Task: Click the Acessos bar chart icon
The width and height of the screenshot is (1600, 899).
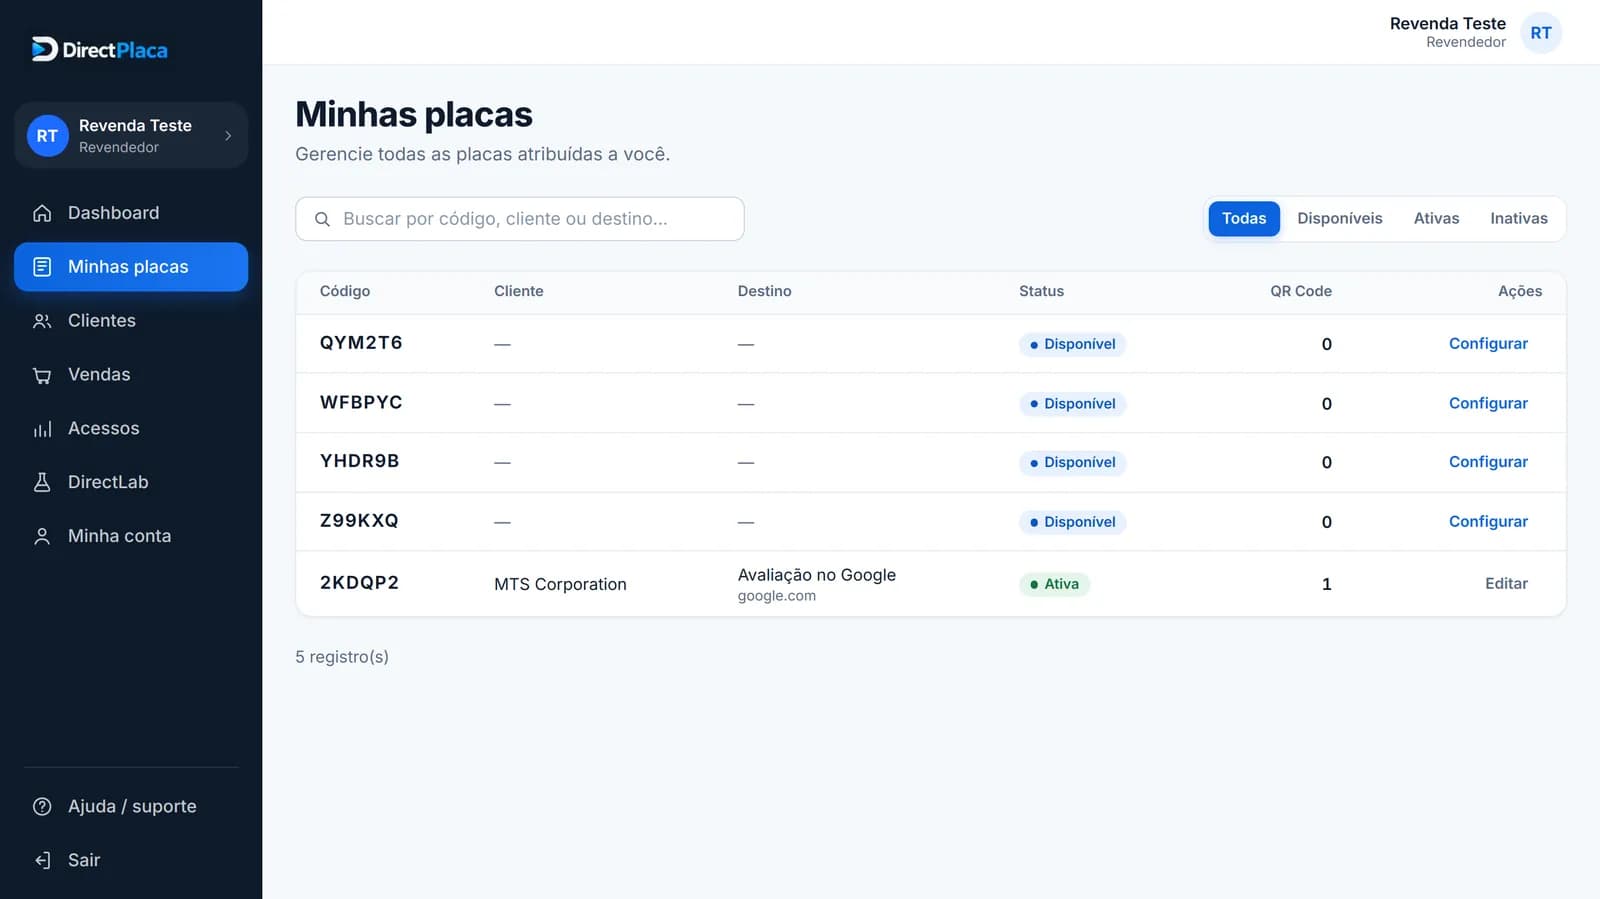Action: (42, 429)
